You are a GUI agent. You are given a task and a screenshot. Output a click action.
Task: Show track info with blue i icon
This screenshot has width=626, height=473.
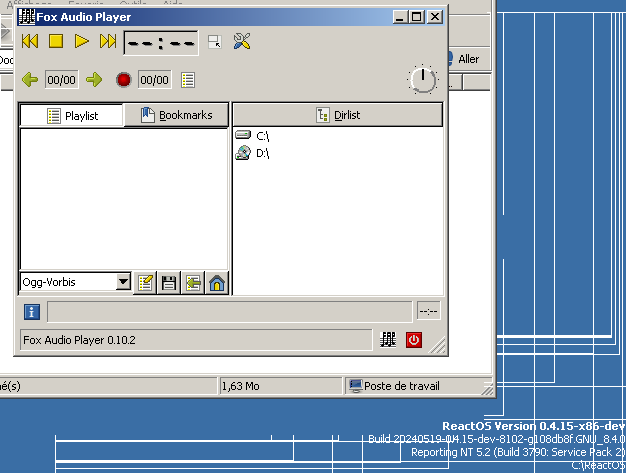[32, 312]
